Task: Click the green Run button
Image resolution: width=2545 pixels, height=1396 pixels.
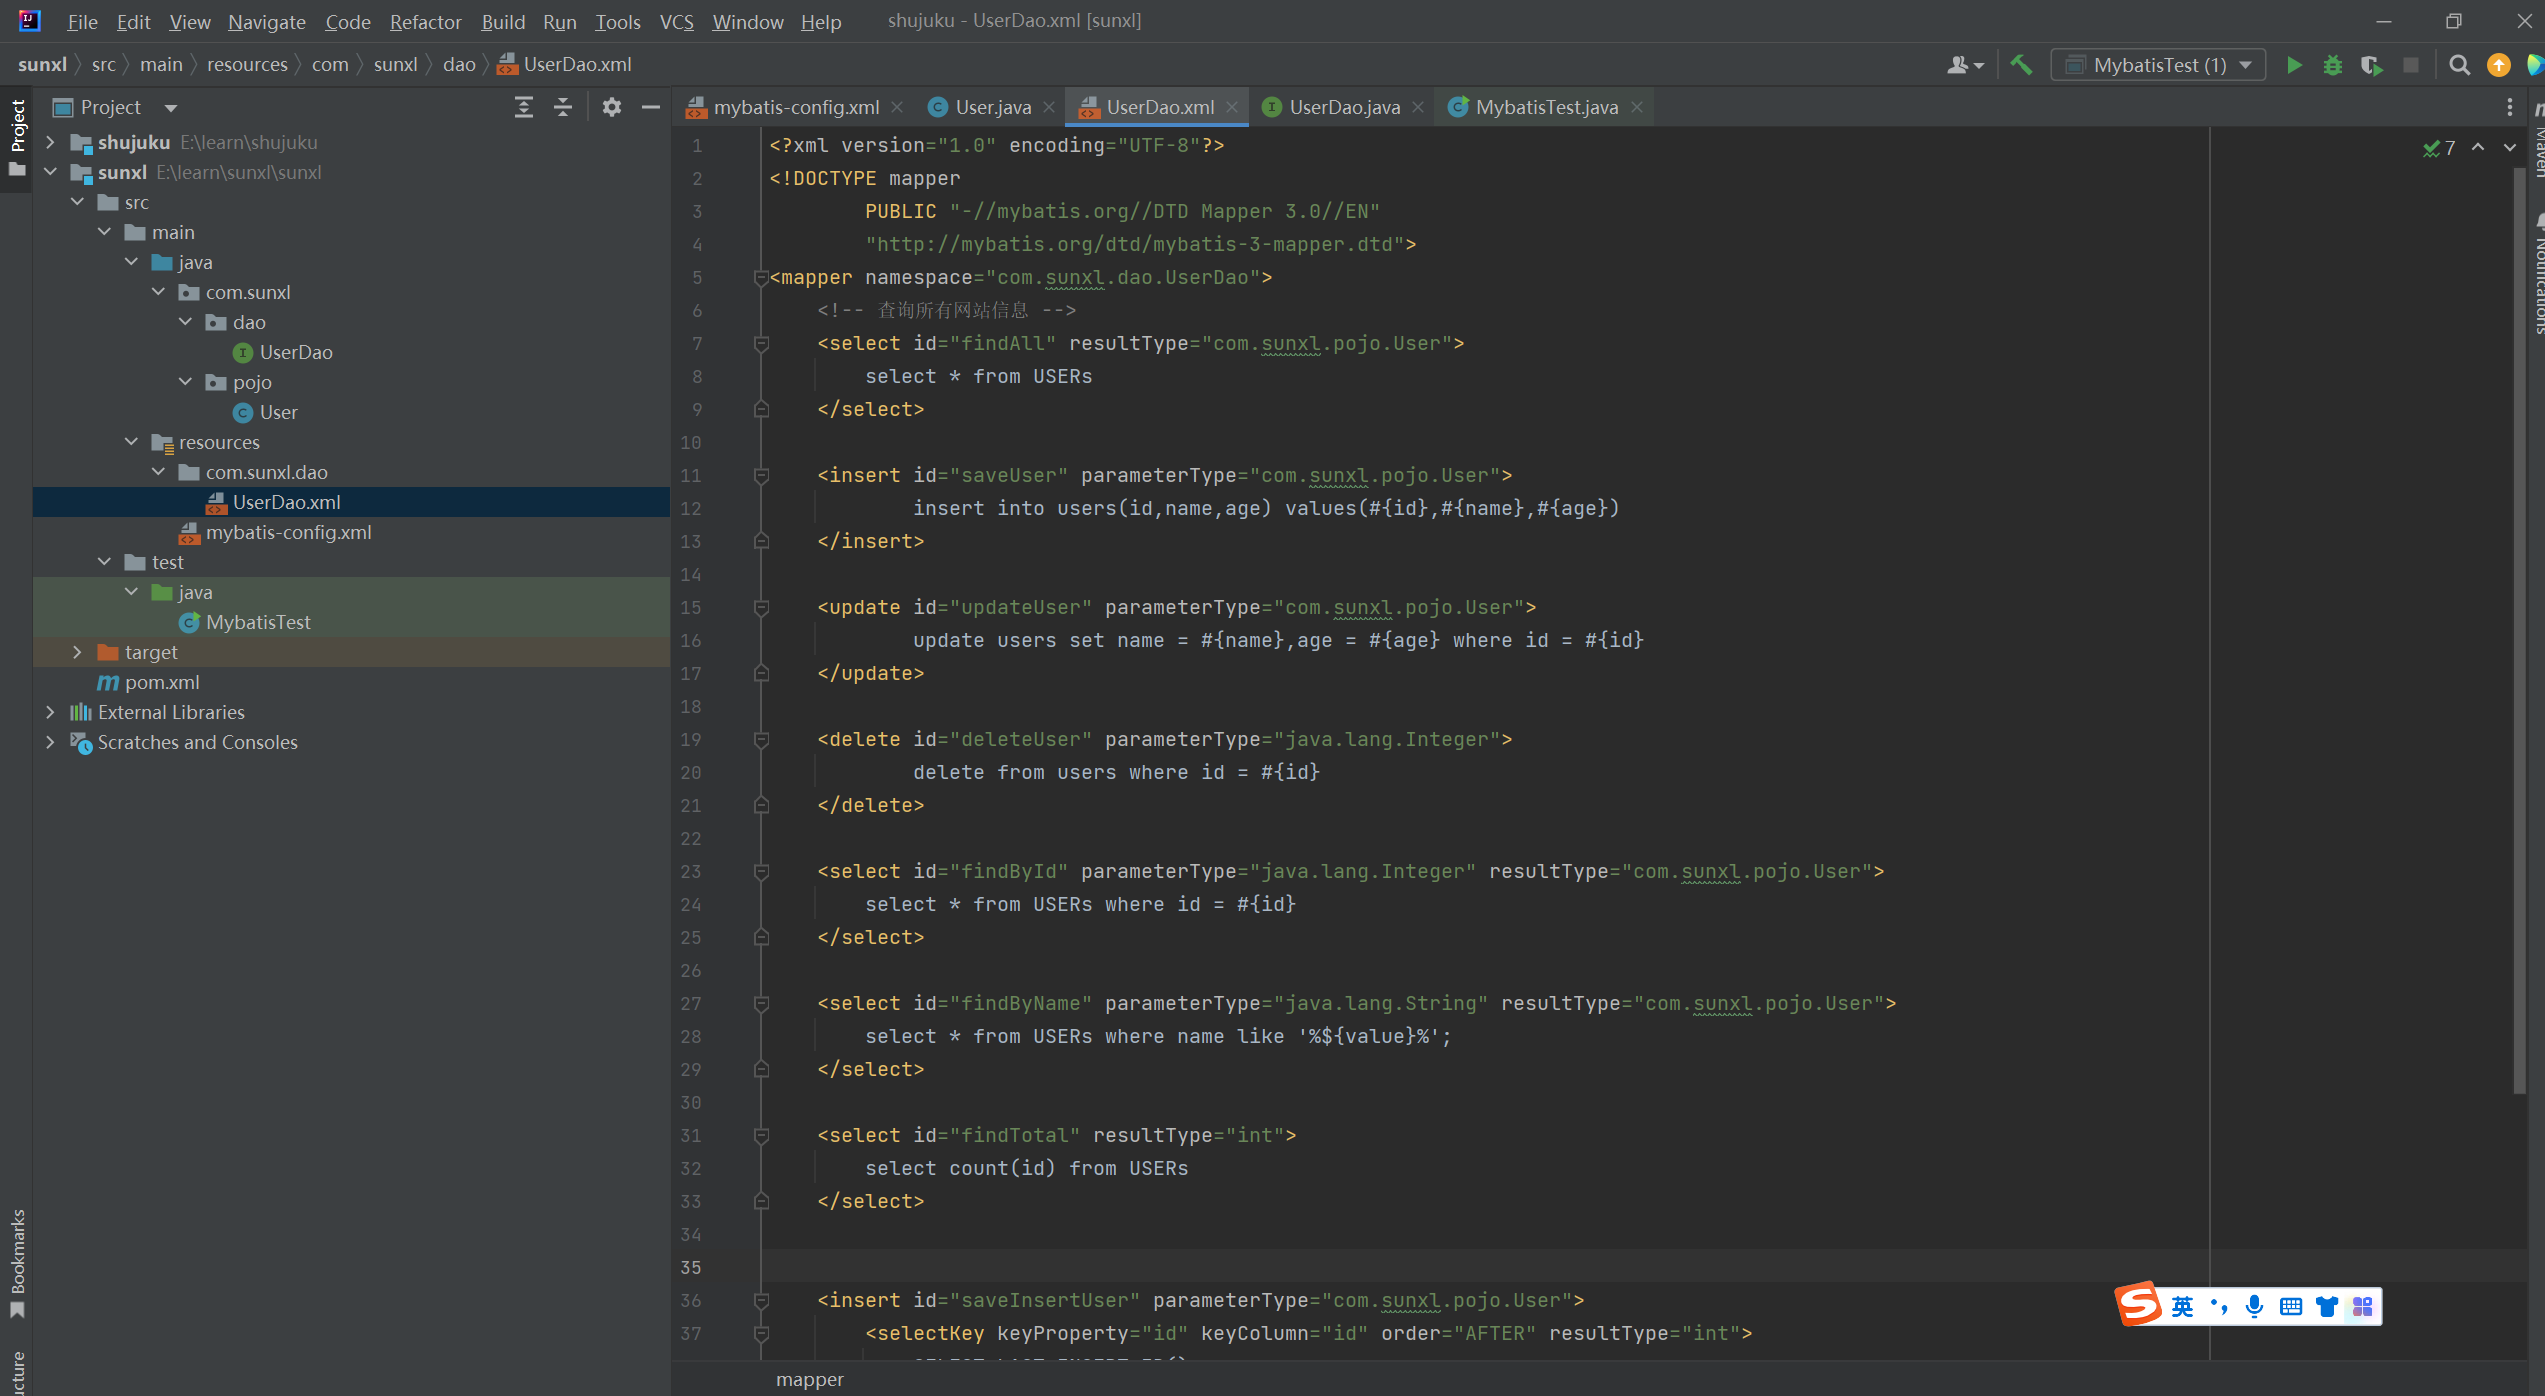Action: pos(2294,66)
